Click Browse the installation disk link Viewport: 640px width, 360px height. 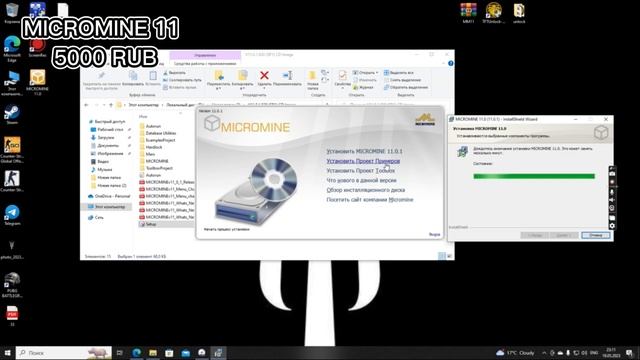click(x=366, y=190)
